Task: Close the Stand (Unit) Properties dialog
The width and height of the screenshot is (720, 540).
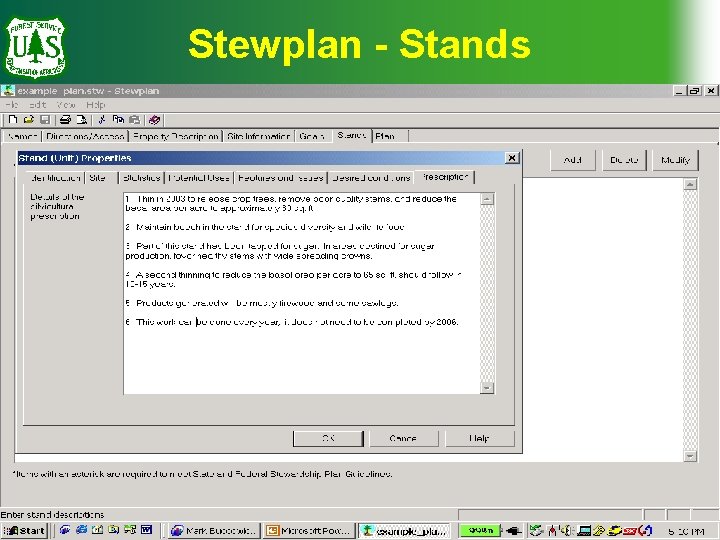Action: pos(512,158)
